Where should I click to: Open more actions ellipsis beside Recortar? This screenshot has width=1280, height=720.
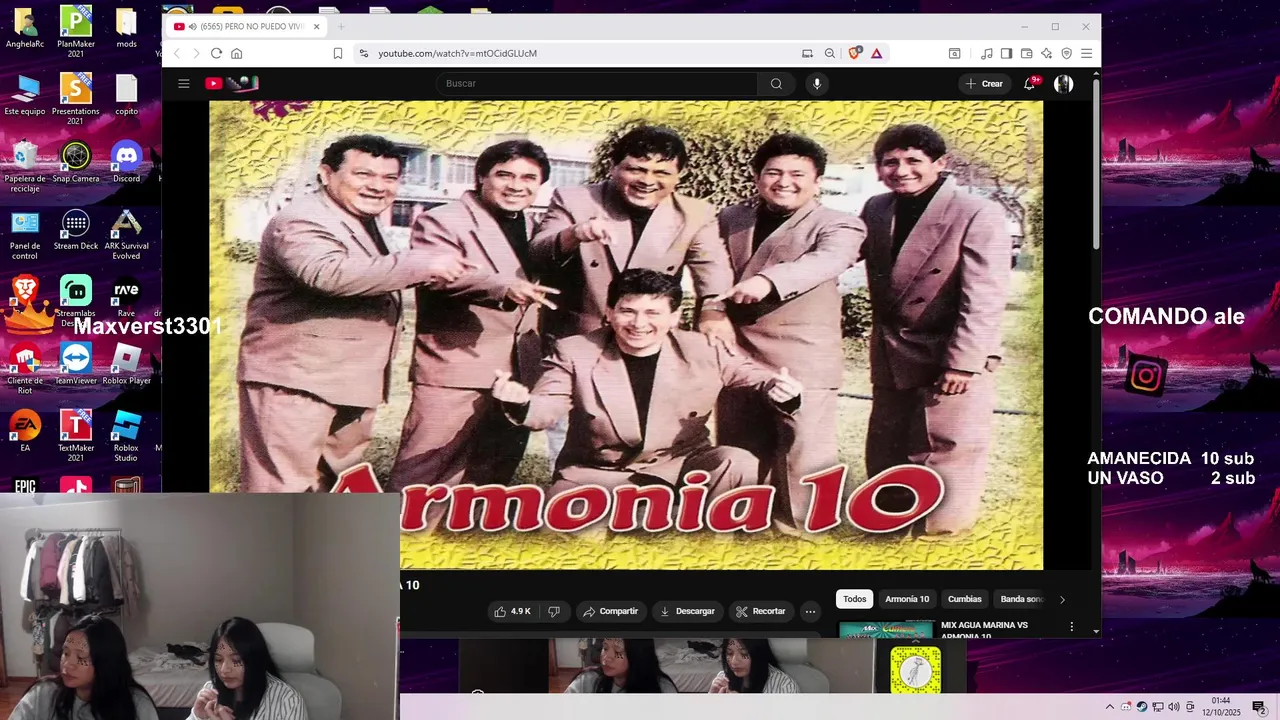click(x=810, y=611)
